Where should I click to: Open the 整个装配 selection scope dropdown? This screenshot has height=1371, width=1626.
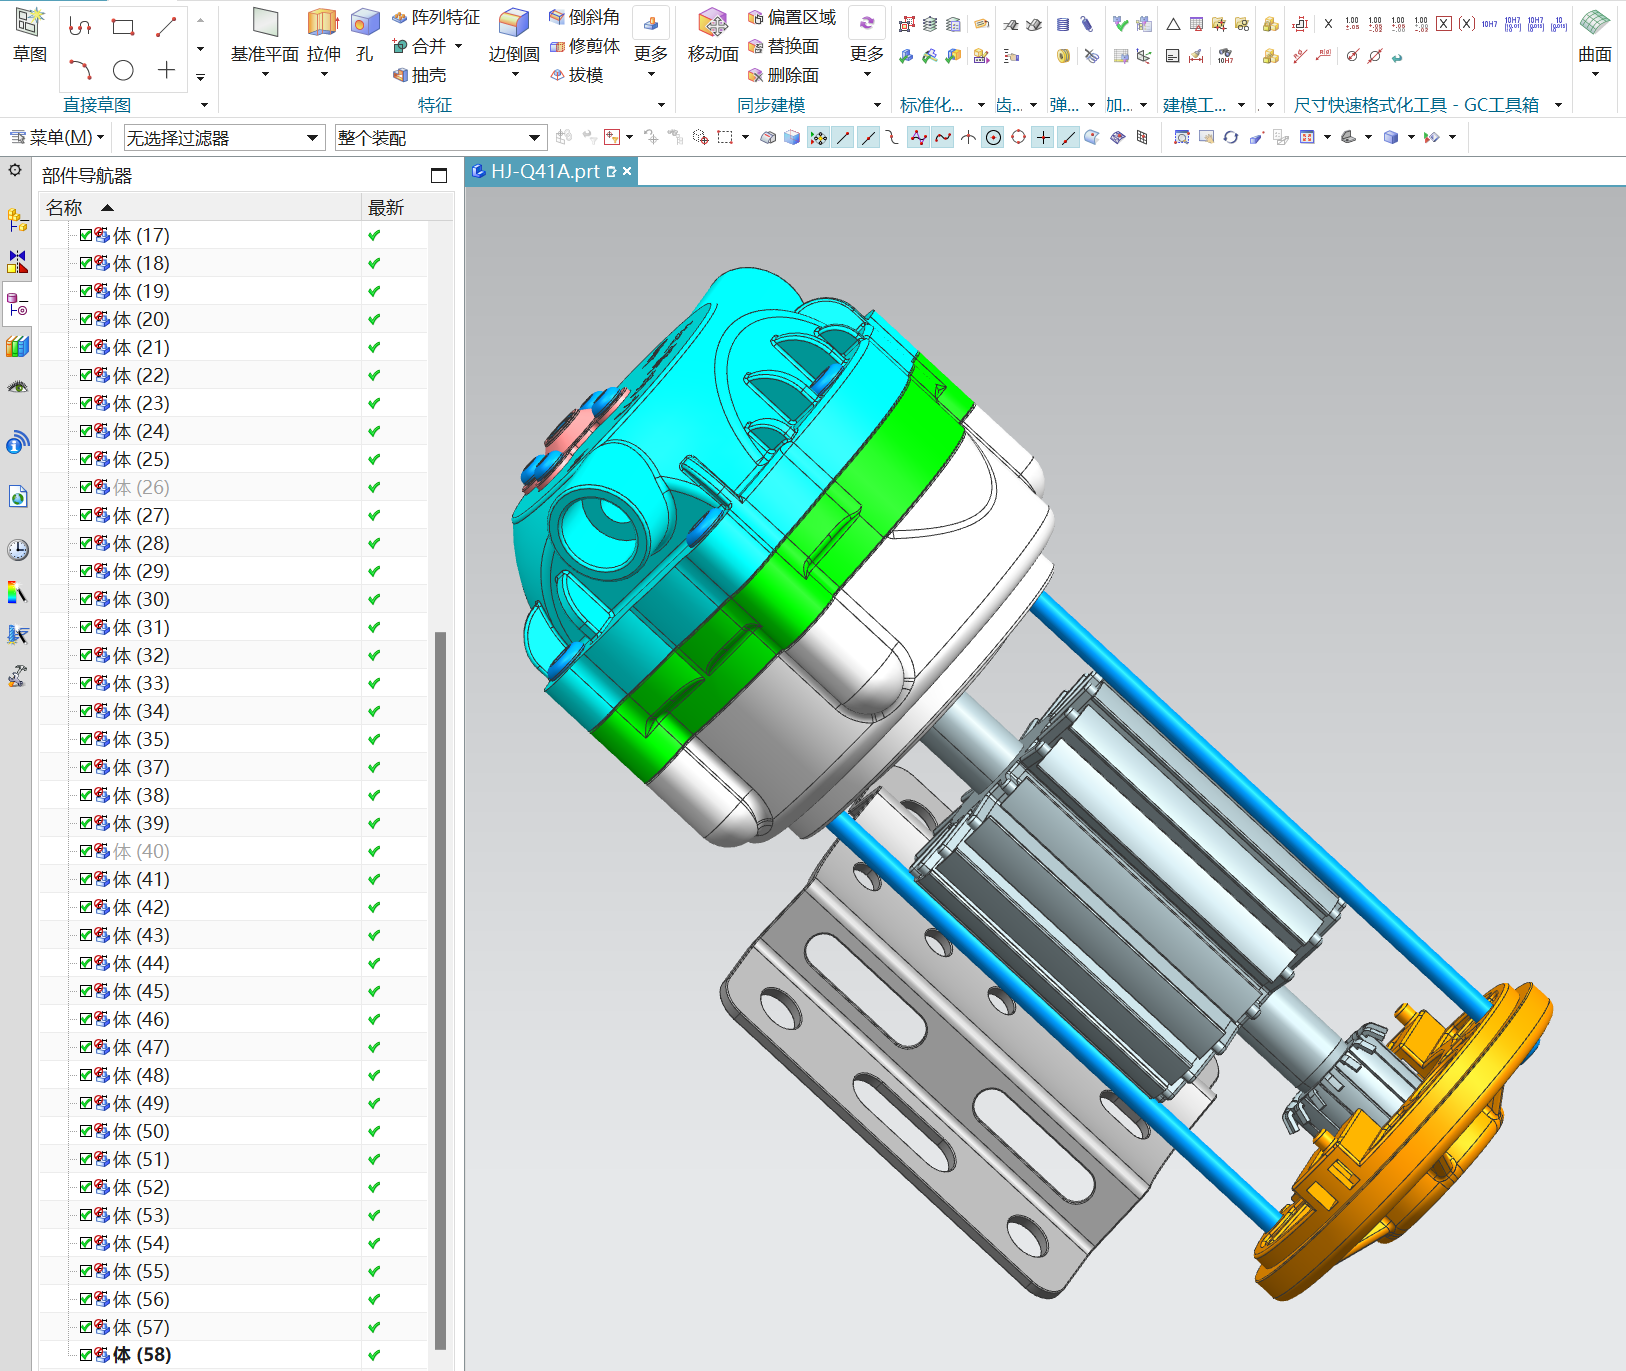[440, 137]
